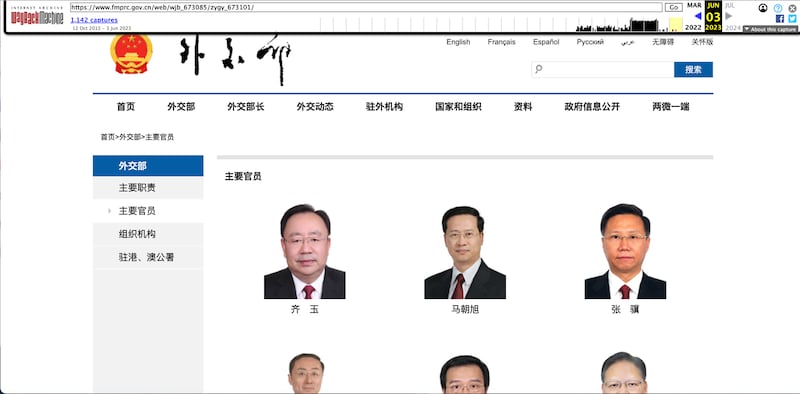The height and width of the screenshot is (394, 800).
Task: Open the Wayback user account icon
Action: (x=763, y=8)
